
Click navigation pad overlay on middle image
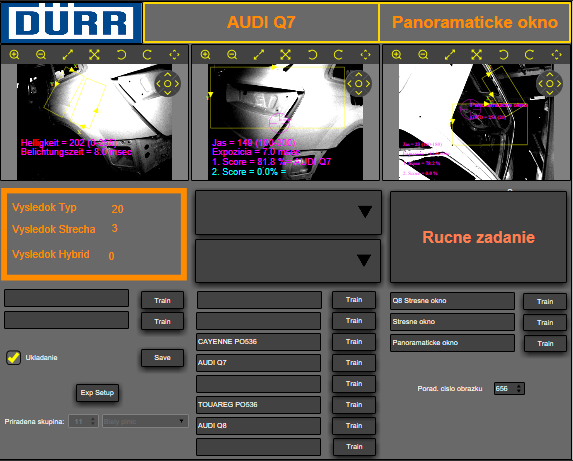[358, 84]
